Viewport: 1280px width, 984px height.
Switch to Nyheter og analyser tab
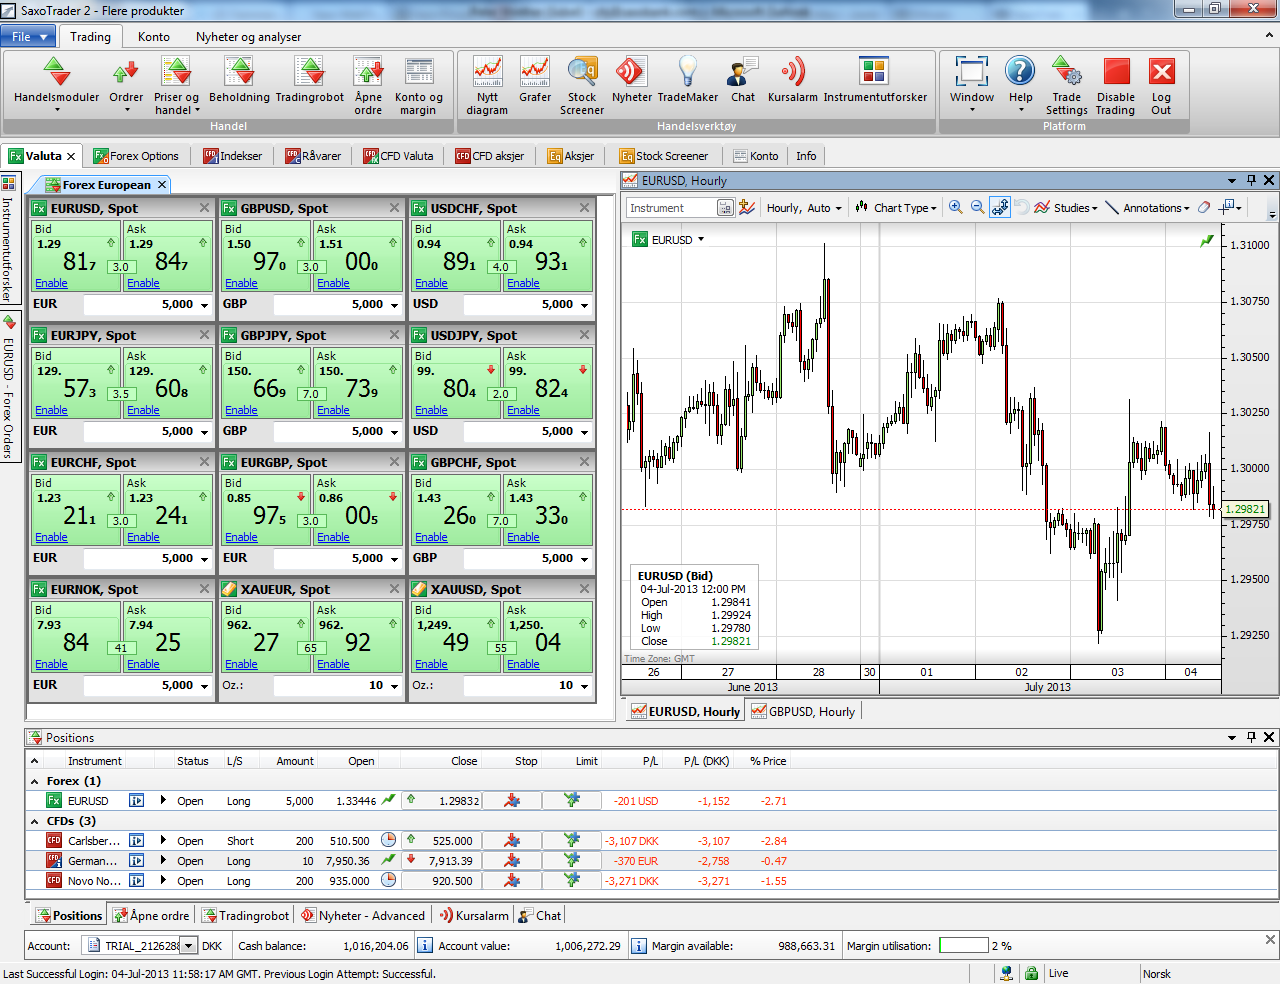pos(248,36)
